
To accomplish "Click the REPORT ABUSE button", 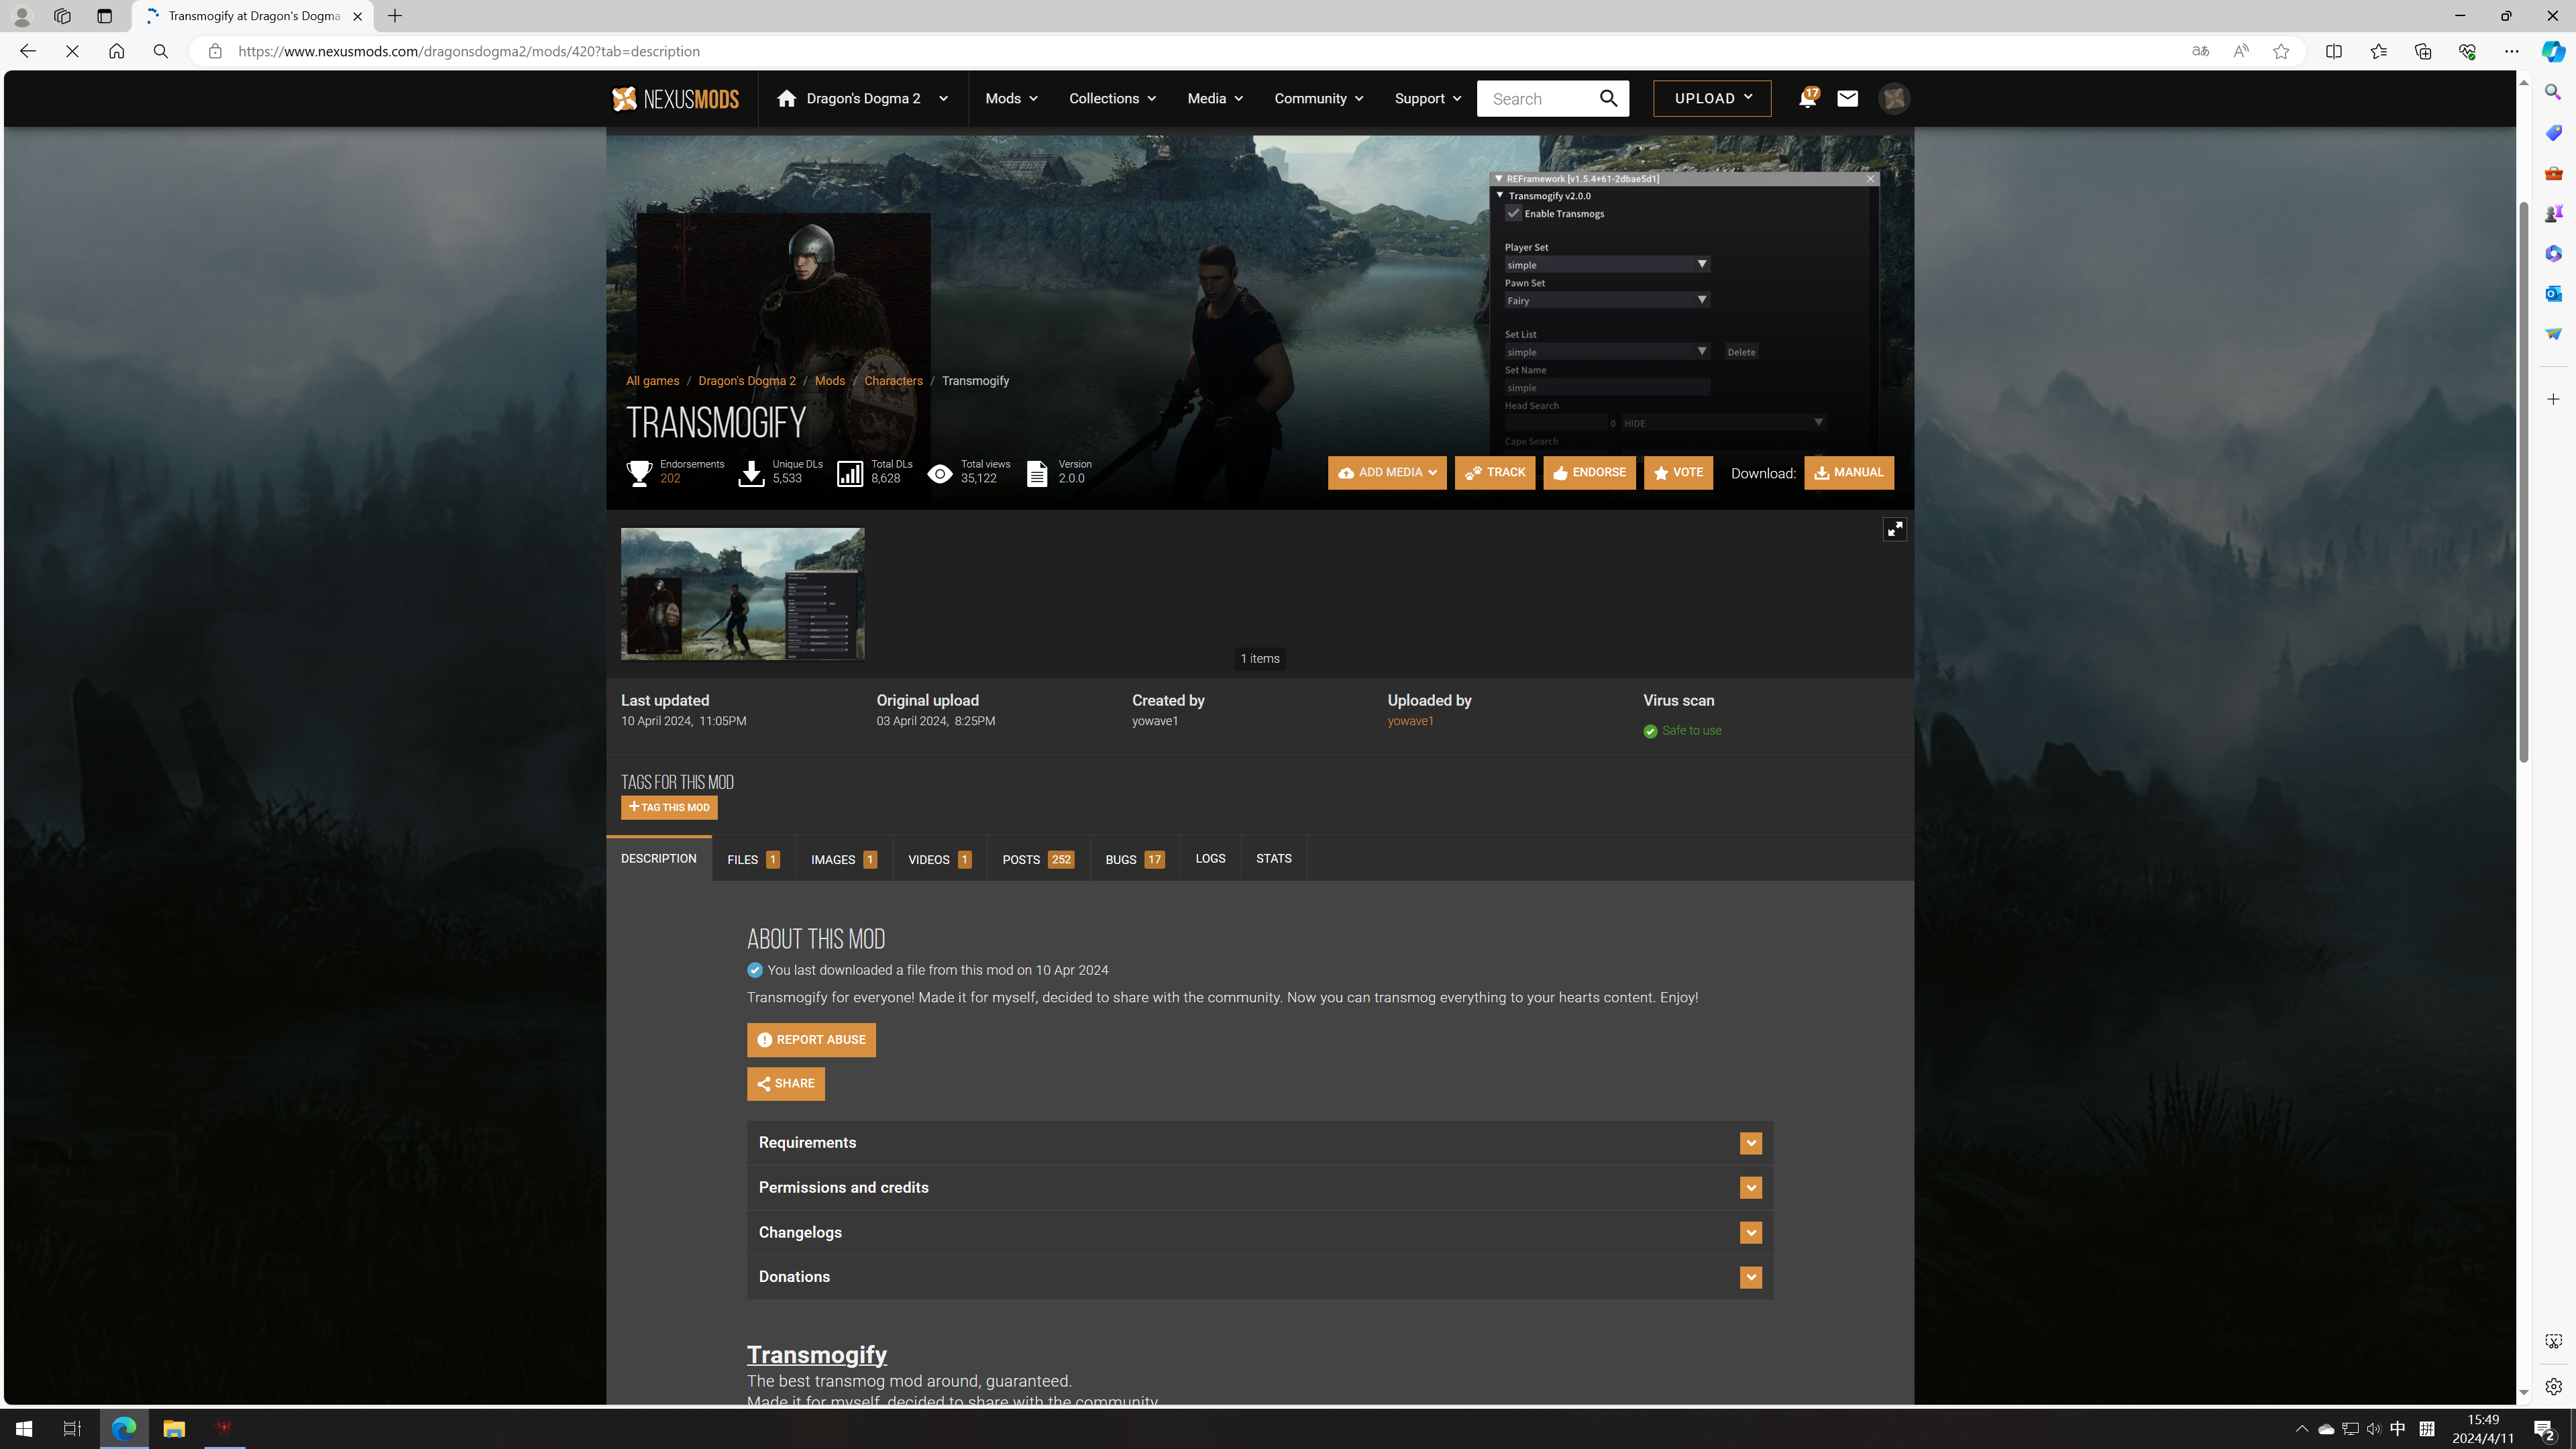I will [x=811, y=1040].
